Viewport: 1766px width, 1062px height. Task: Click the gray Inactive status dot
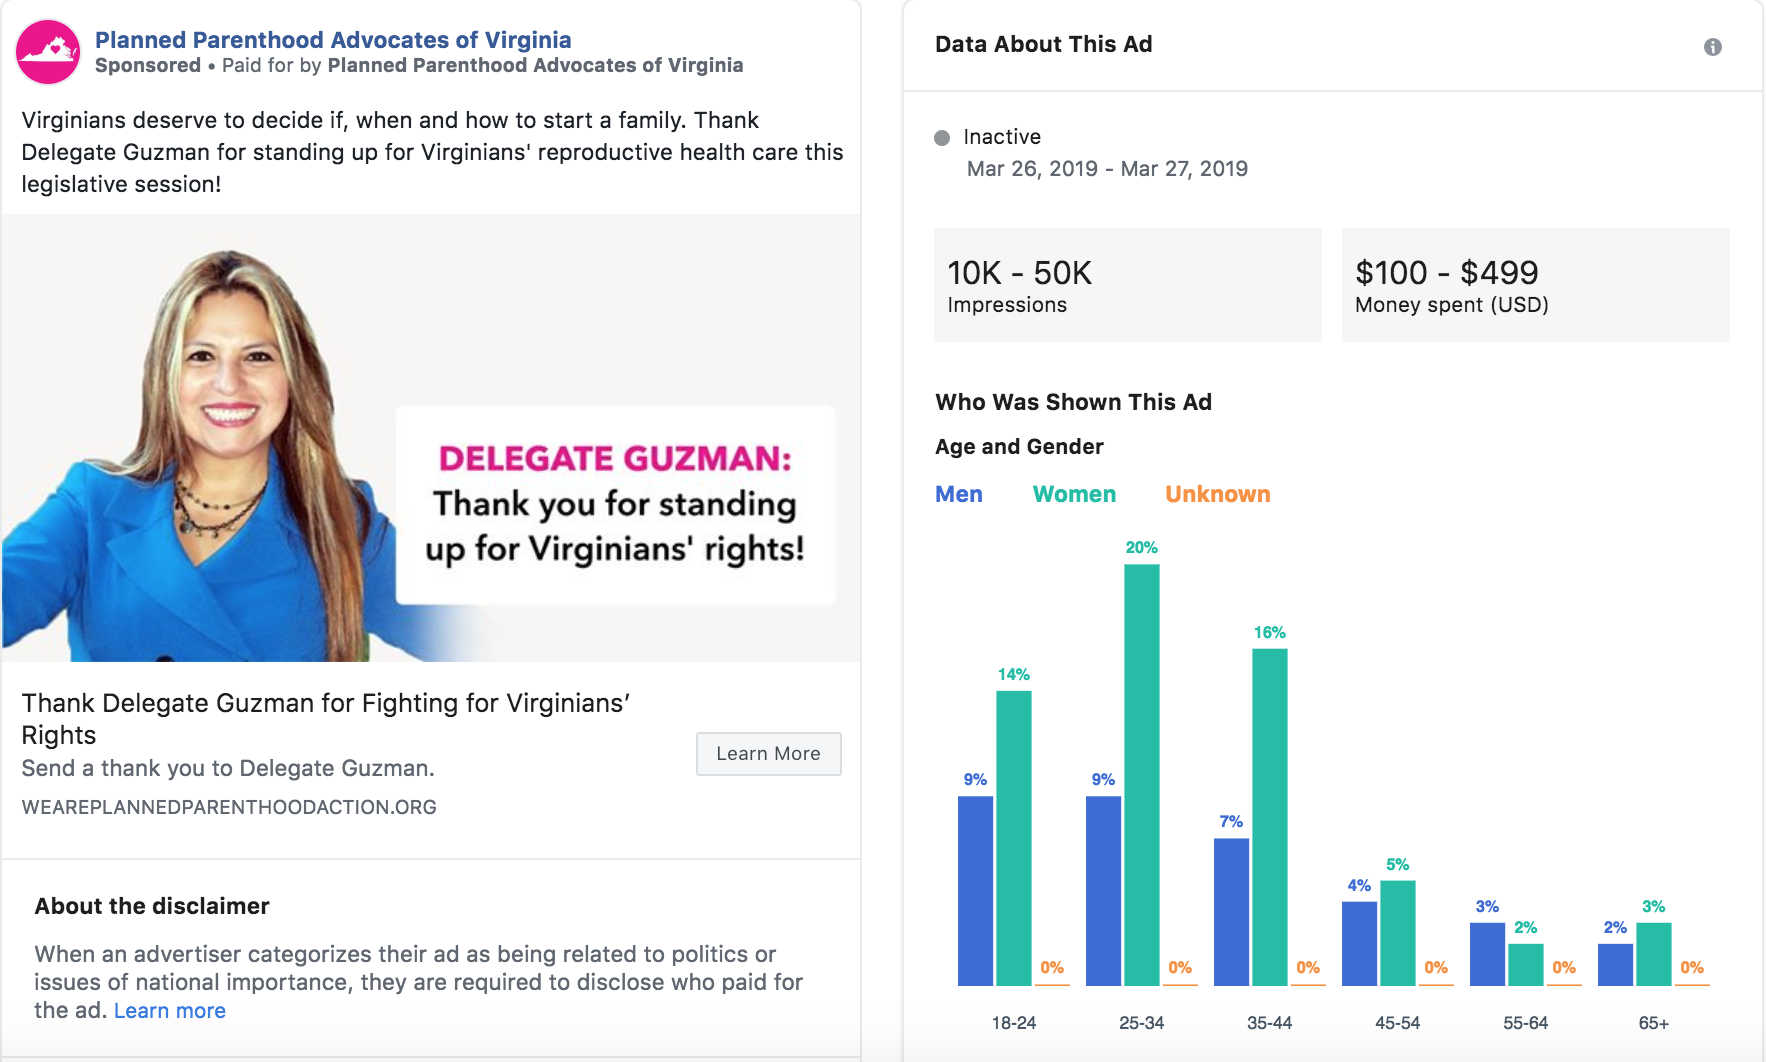(942, 138)
